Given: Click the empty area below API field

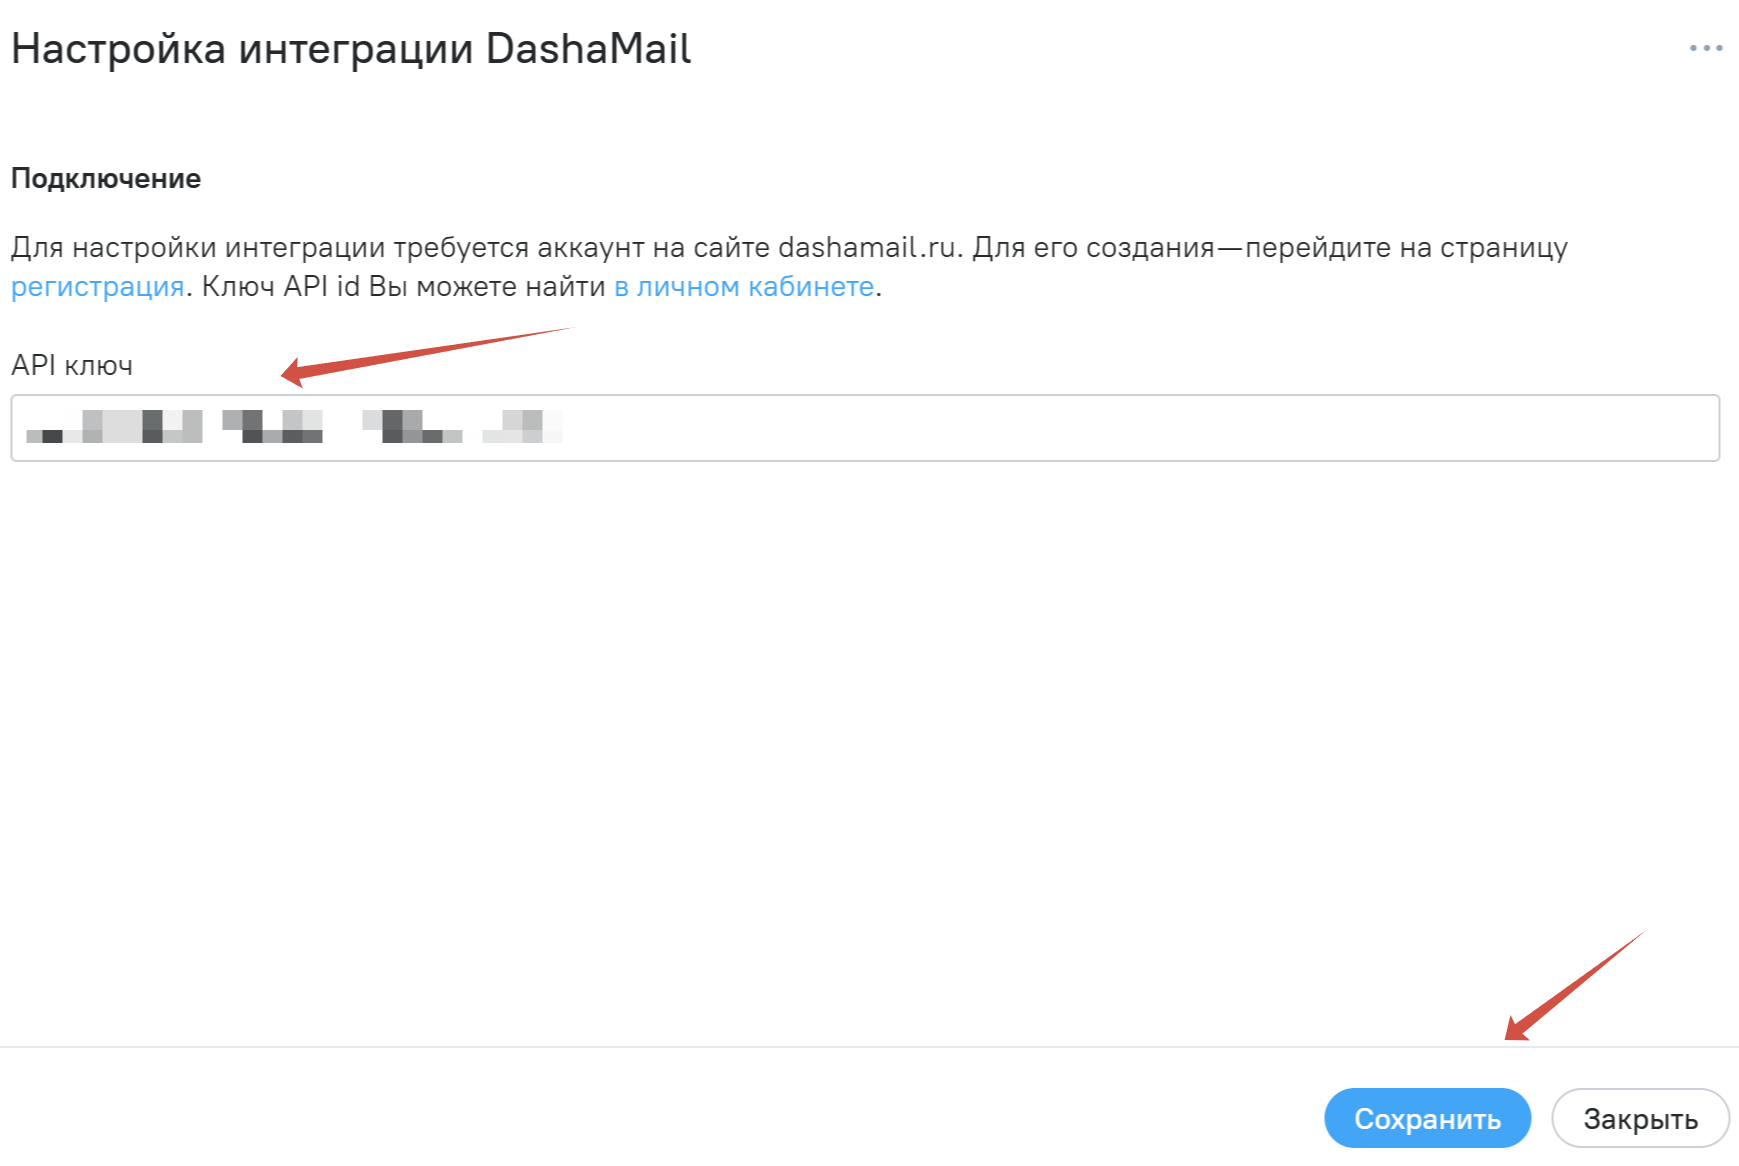Looking at the screenshot, I should tap(865, 750).
